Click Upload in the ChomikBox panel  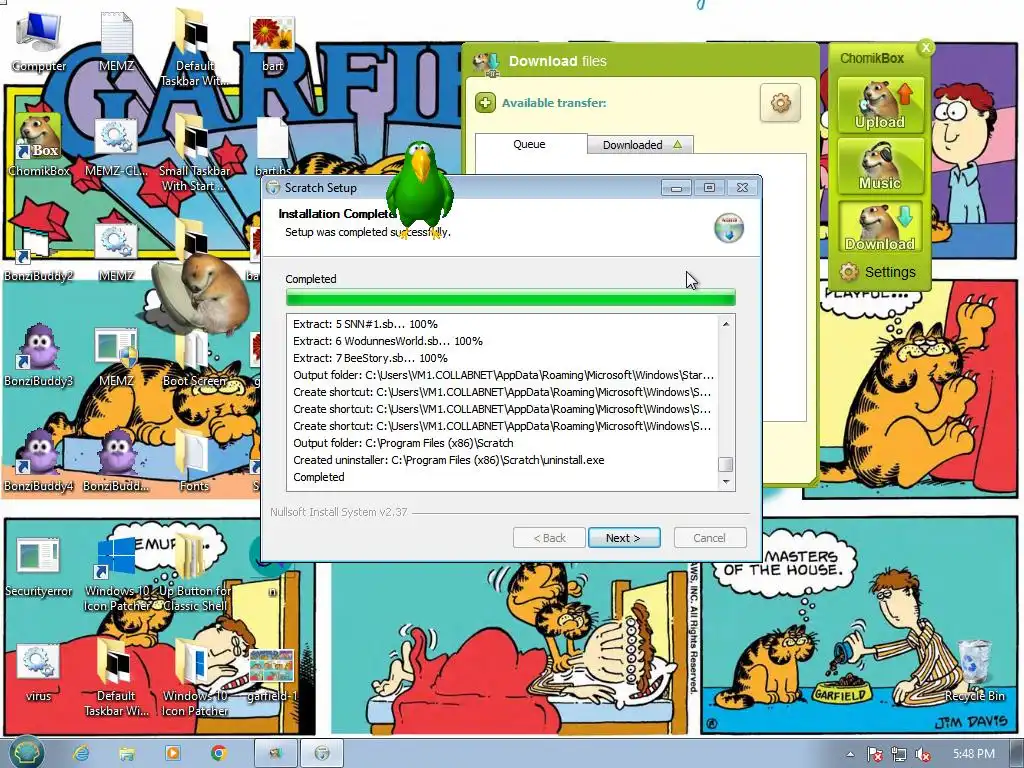tap(880, 105)
